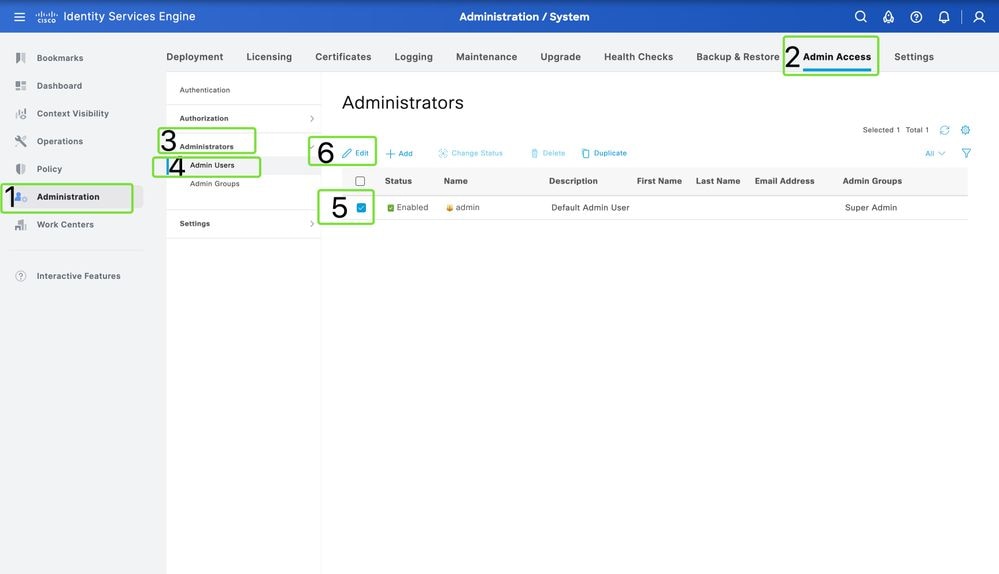The image size is (999, 574).
Task: Expand the Authorization section chevron
Action: click(312, 118)
